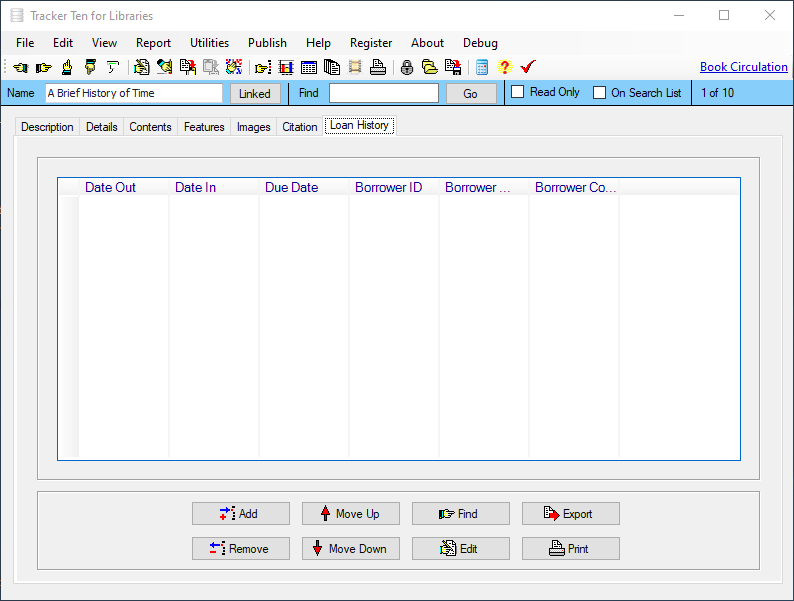This screenshot has width=794, height=601.
Task: Open the blue calculator icon
Action: click(482, 67)
